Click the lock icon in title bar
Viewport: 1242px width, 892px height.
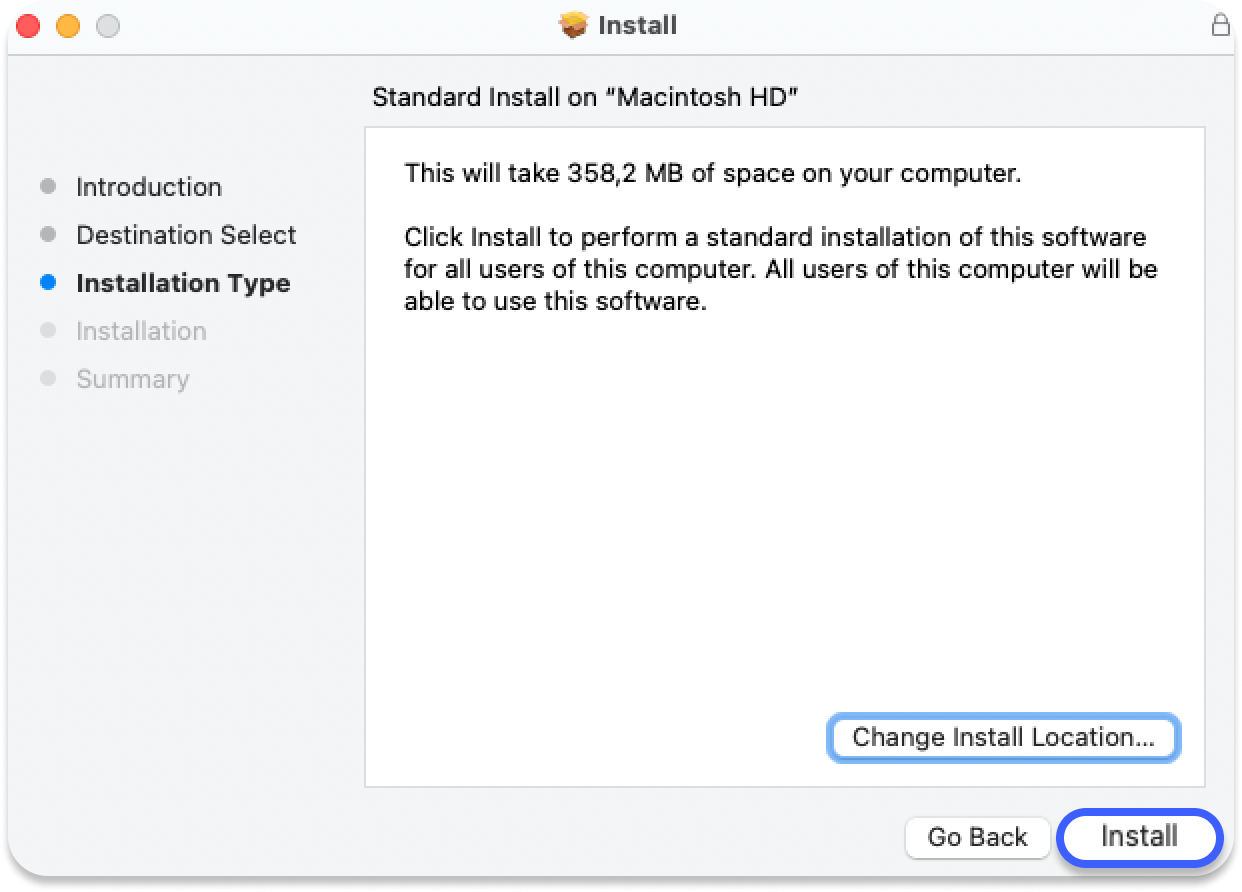click(1220, 26)
